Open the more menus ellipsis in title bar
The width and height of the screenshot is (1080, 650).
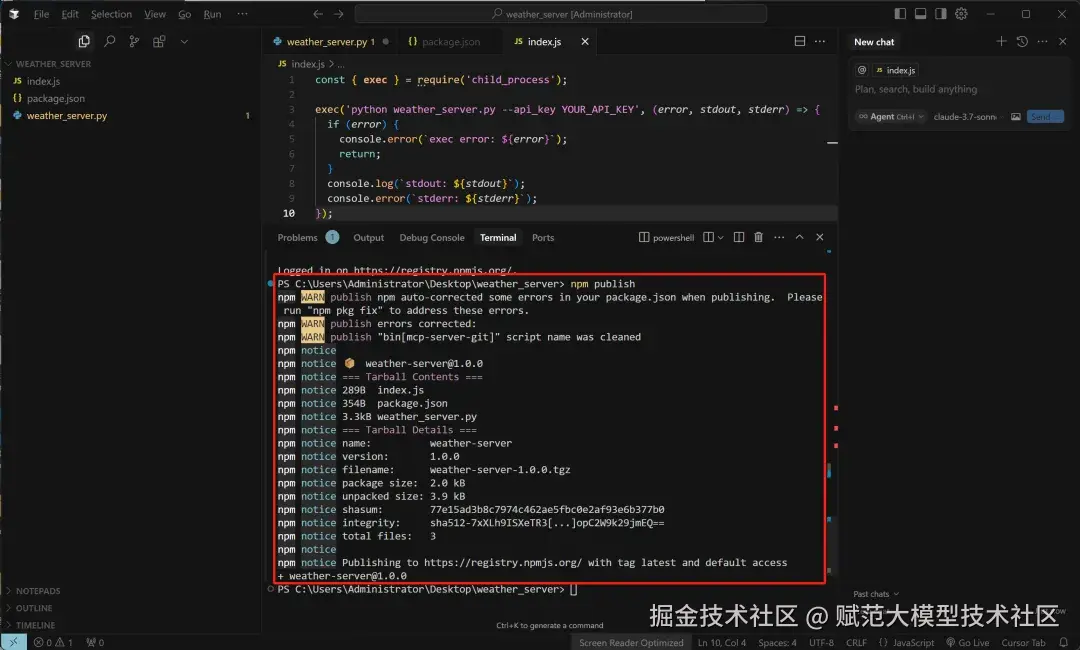tap(242, 14)
